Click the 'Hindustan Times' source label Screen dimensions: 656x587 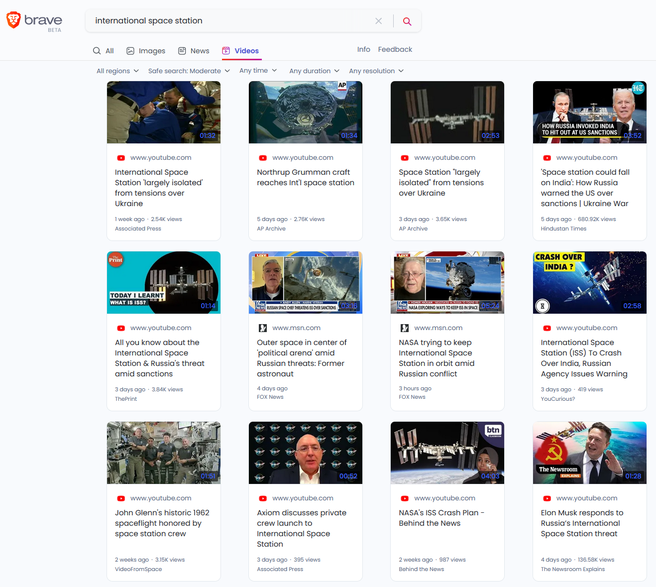(x=563, y=228)
